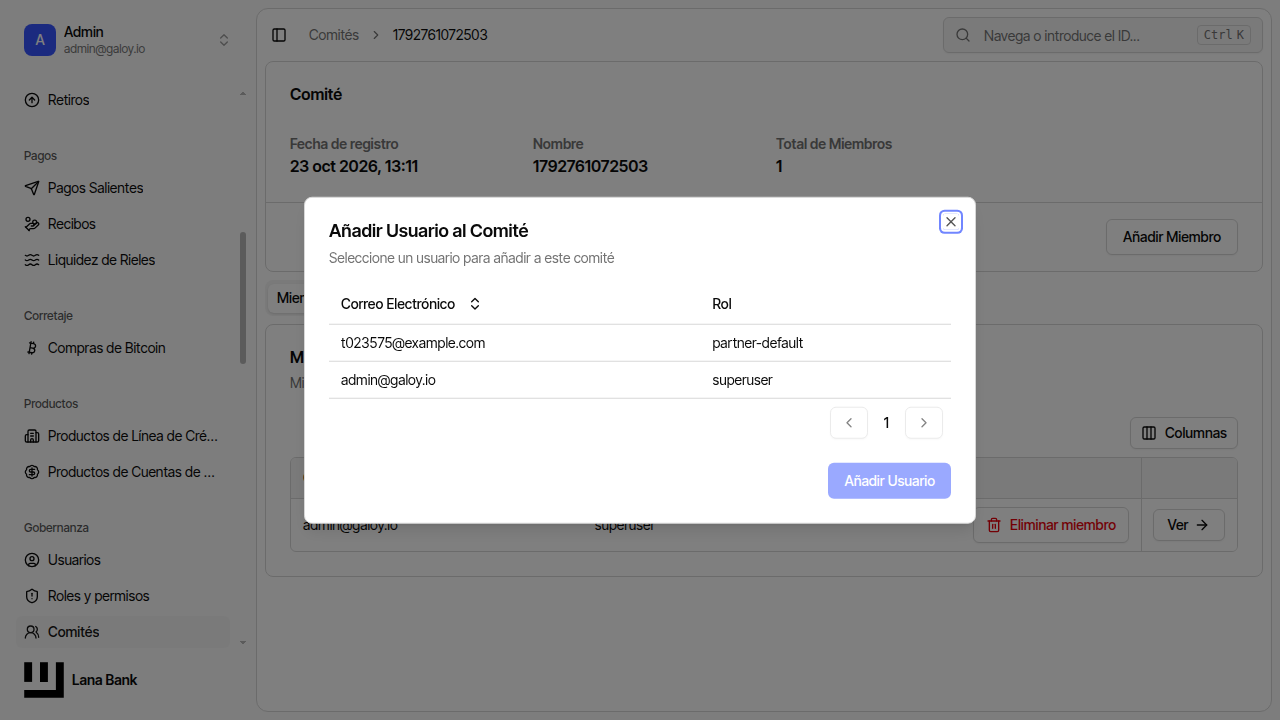Image resolution: width=1280 pixels, height=720 pixels.
Task: Open the Admin account switcher
Action: click(x=128, y=40)
